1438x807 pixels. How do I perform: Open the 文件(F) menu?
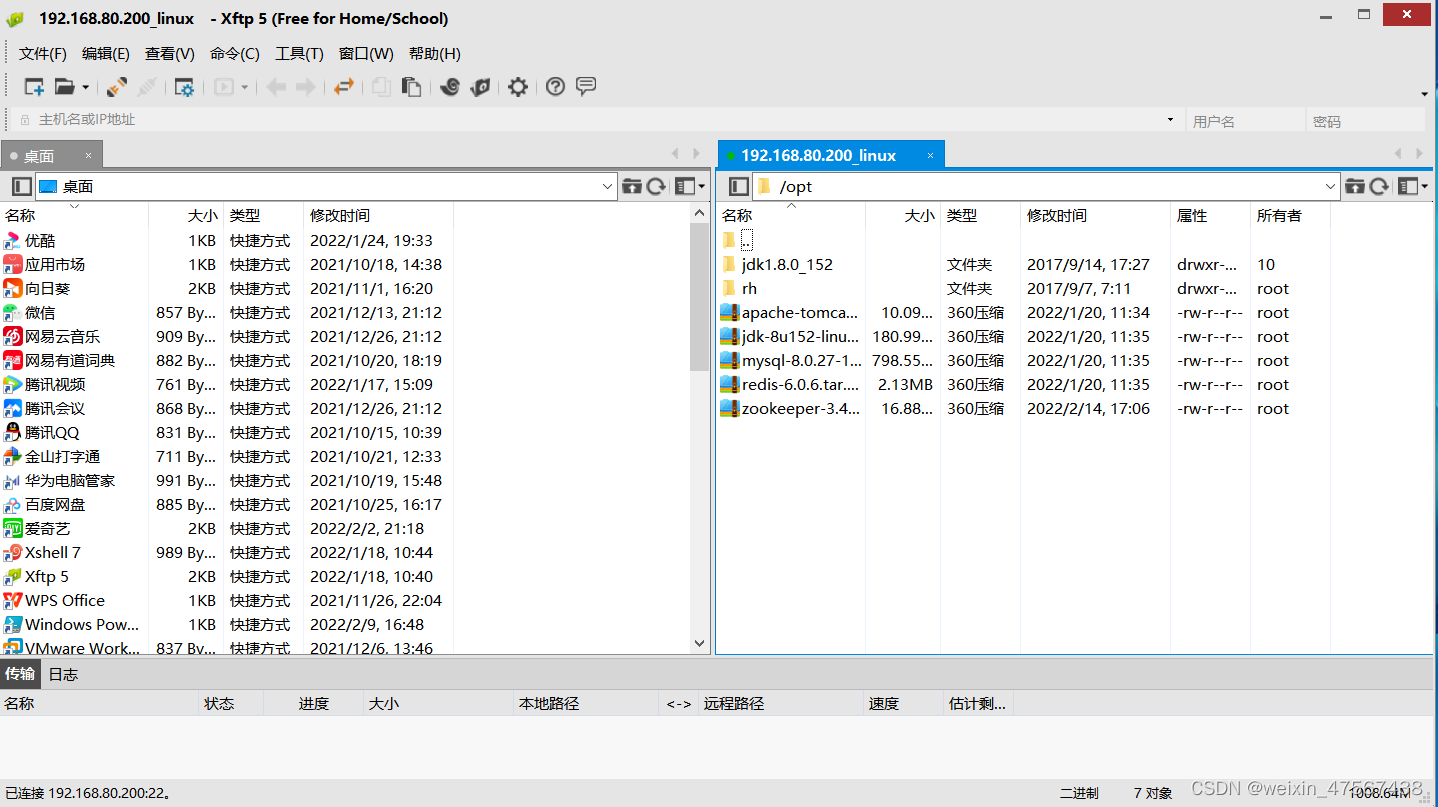43,54
